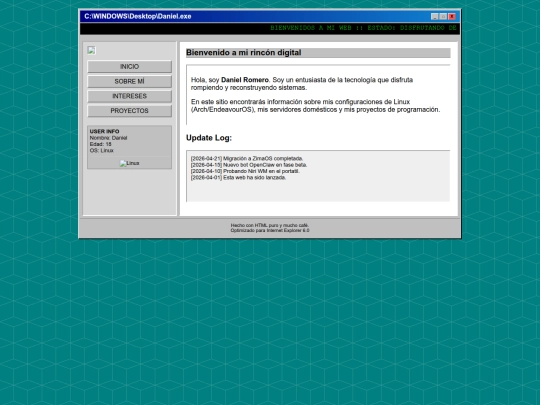Image resolution: width=540 pixels, height=405 pixels.
Task: Click the paragraph about Linux configurations
Action: [x=315, y=106]
